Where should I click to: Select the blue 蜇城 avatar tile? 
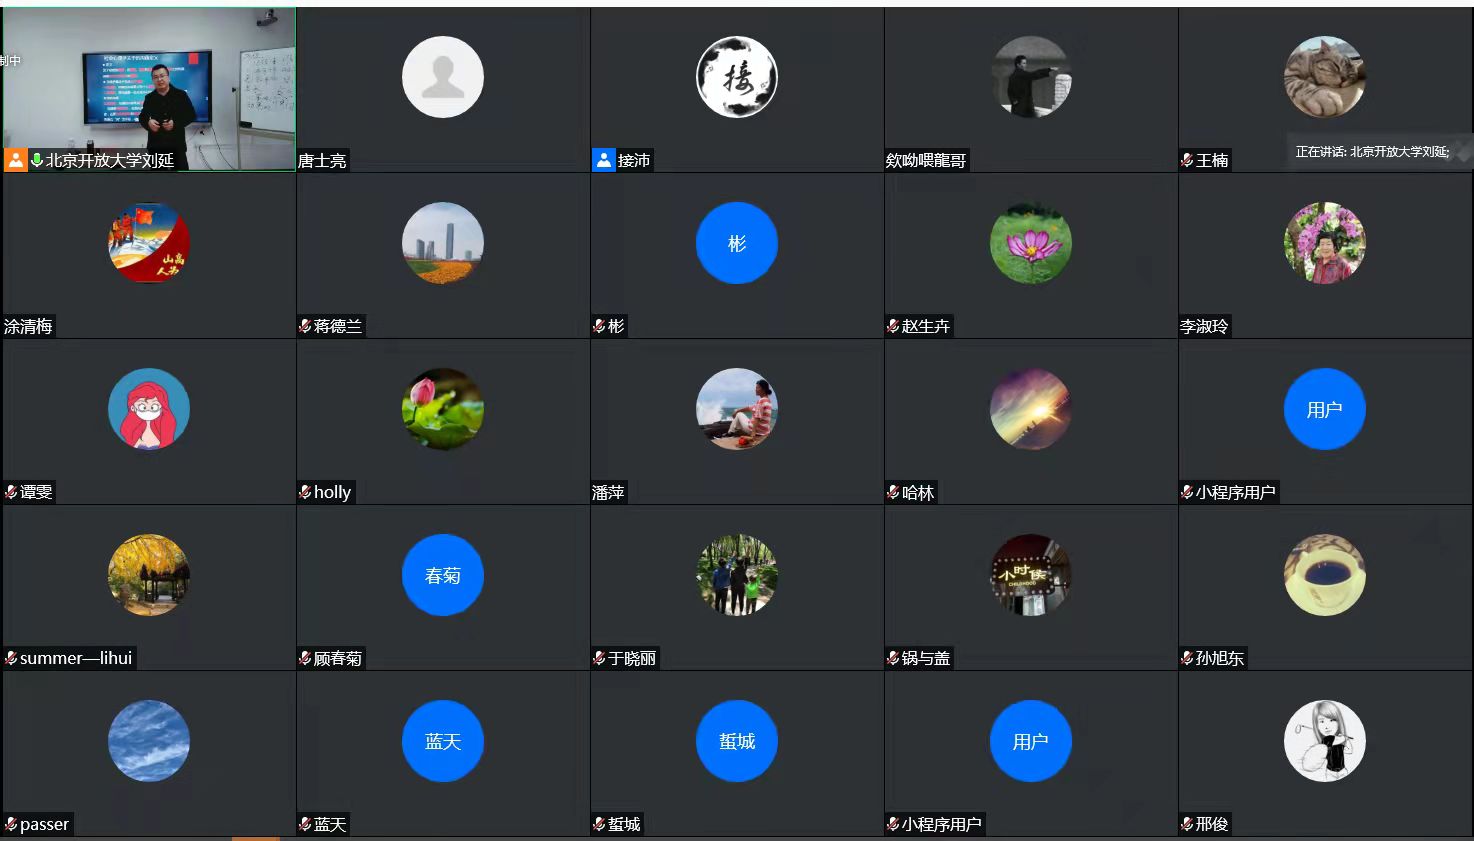736,741
